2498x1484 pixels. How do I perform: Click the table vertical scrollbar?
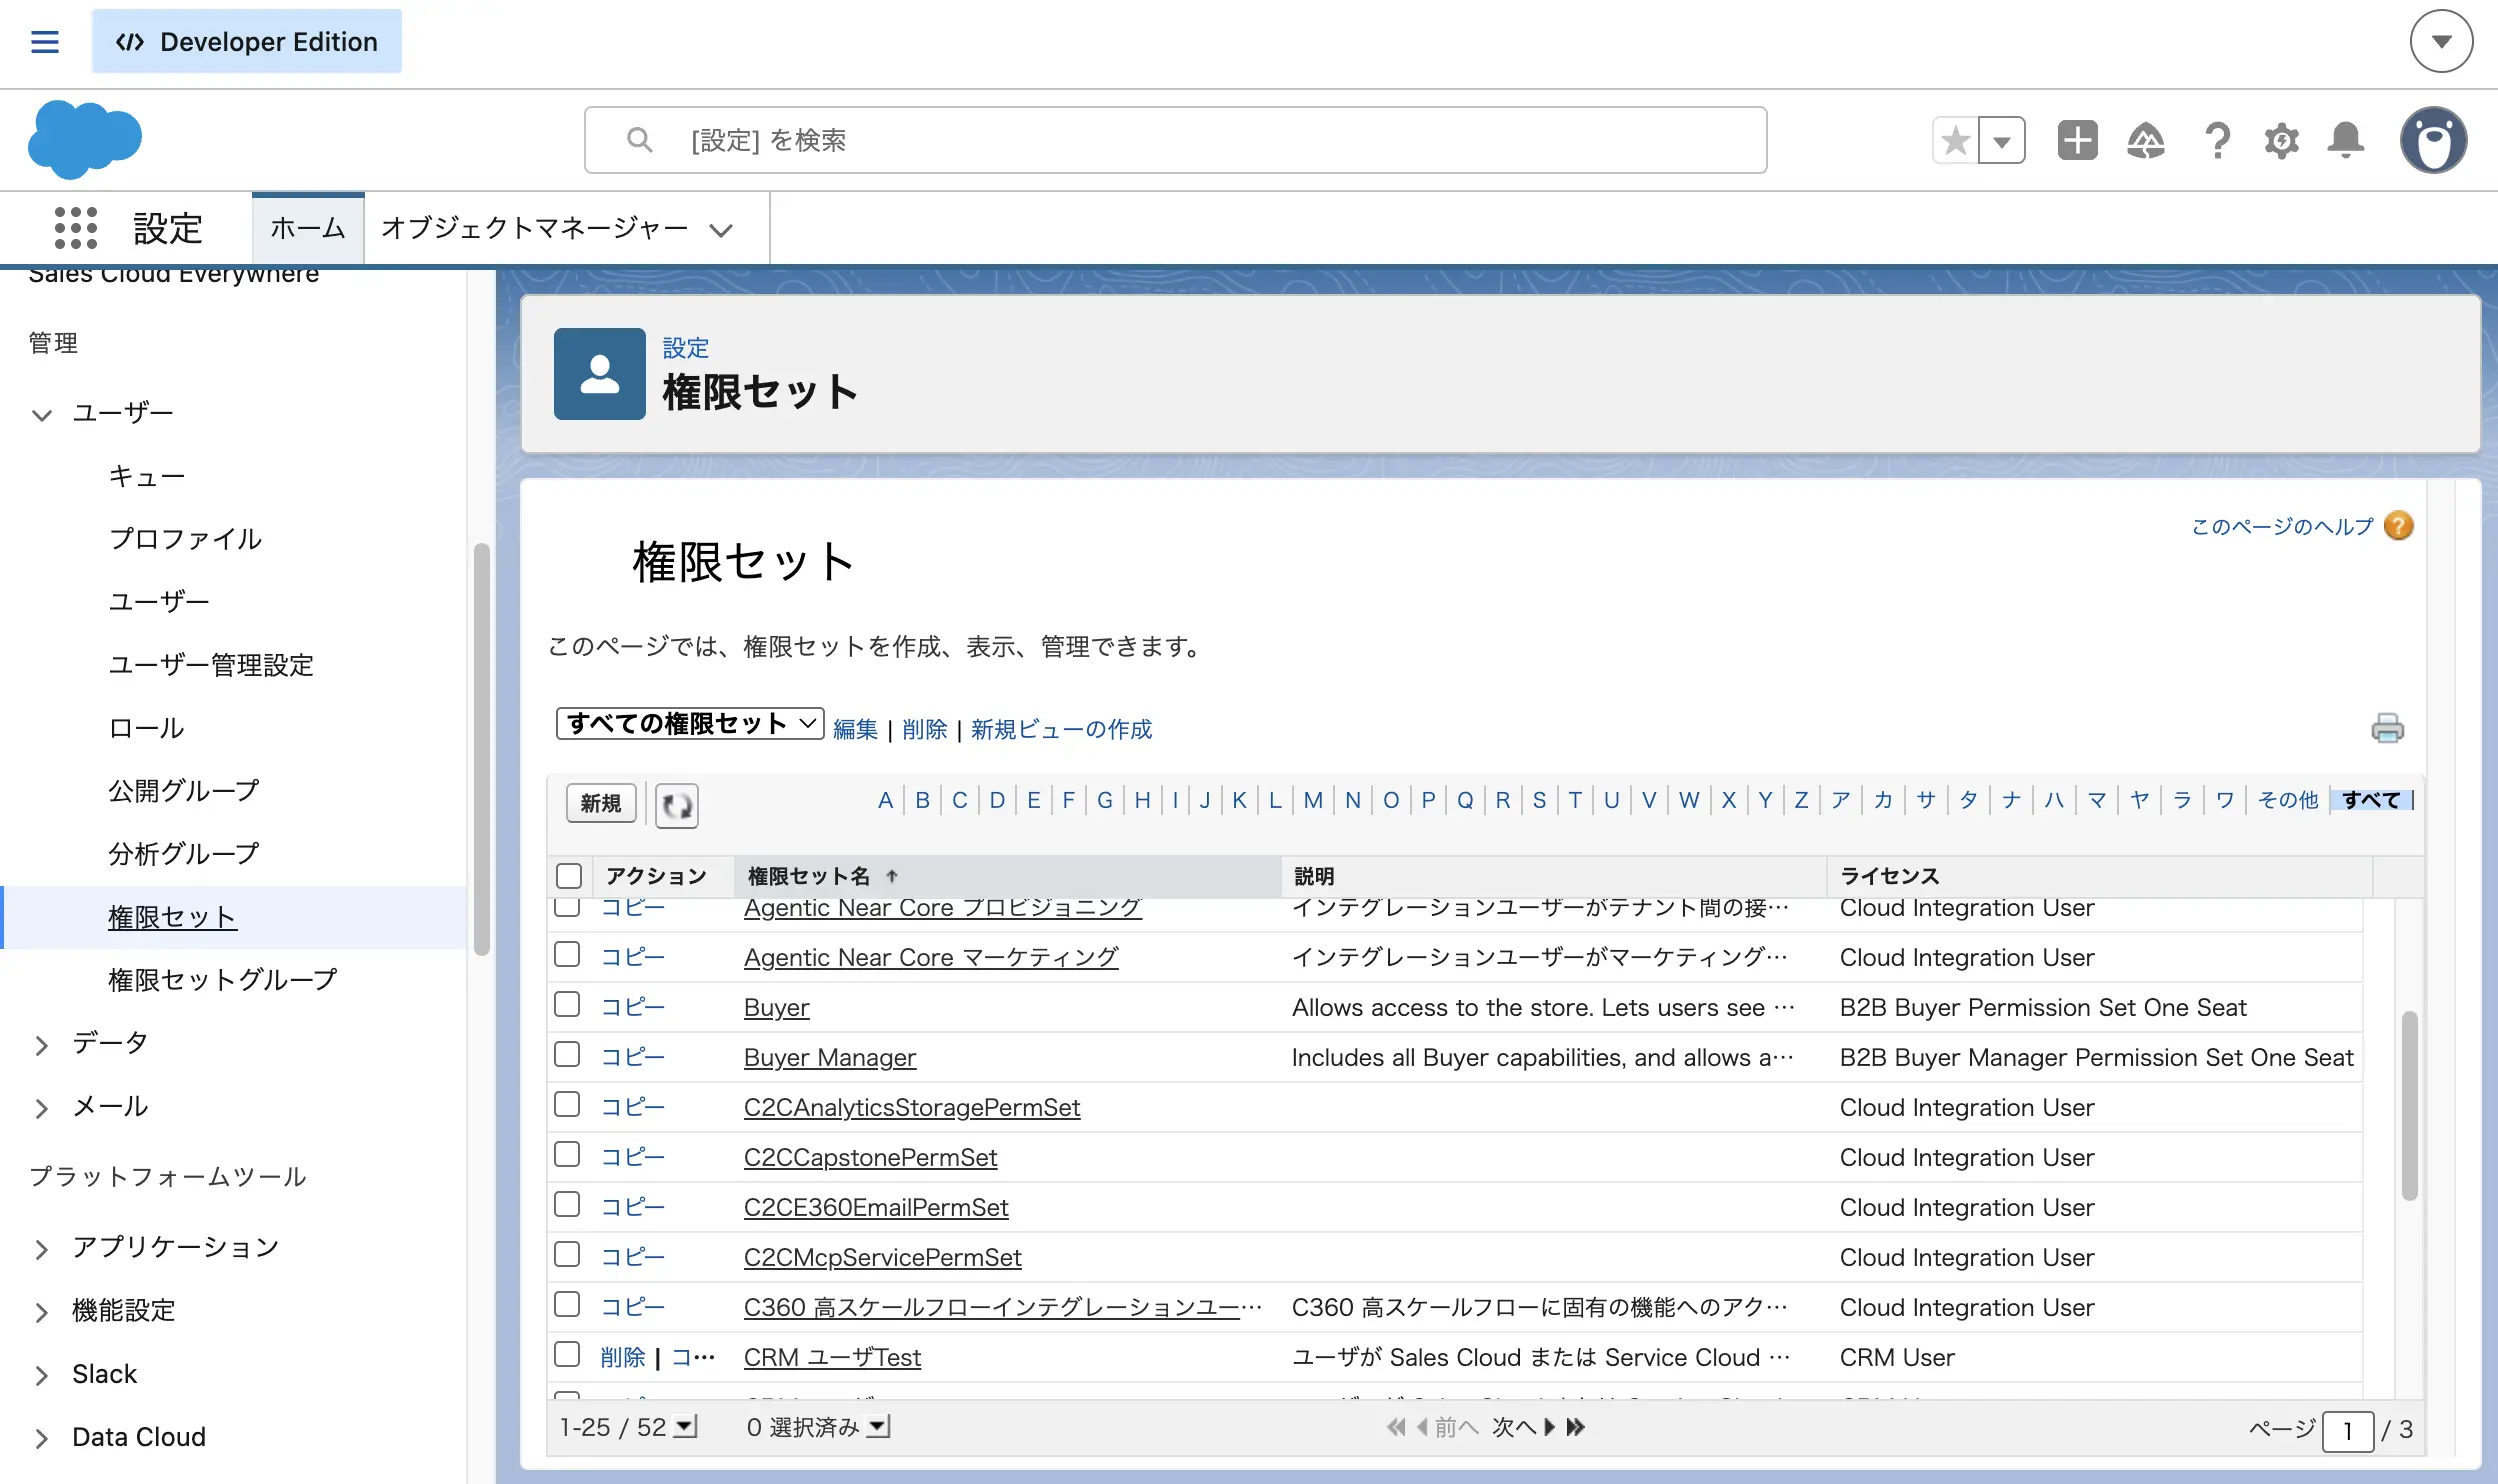tap(2409, 1106)
